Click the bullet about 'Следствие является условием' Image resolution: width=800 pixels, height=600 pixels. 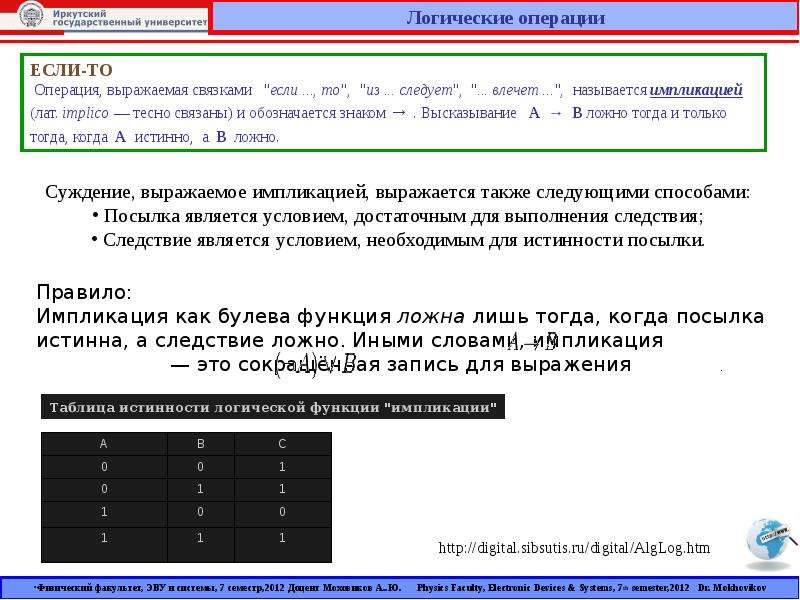pyautogui.click(x=398, y=240)
